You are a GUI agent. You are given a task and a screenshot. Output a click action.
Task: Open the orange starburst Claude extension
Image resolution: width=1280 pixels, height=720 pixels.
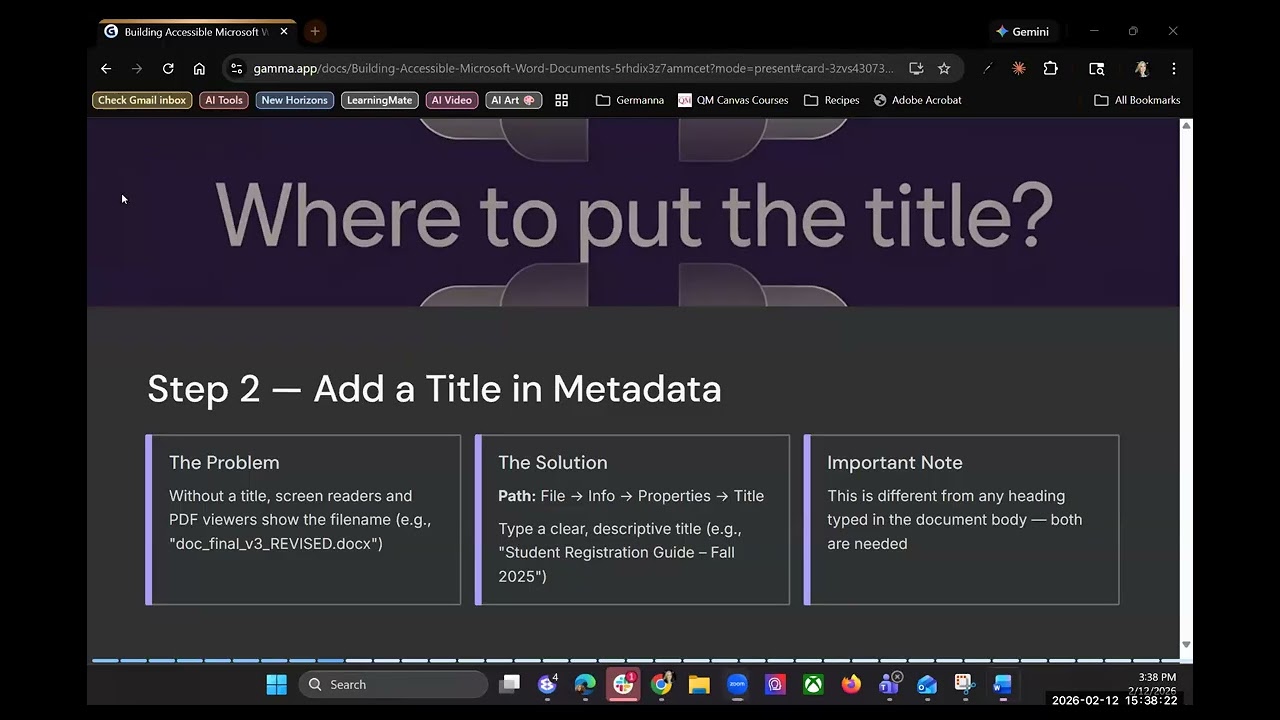pyautogui.click(x=1019, y=69)
